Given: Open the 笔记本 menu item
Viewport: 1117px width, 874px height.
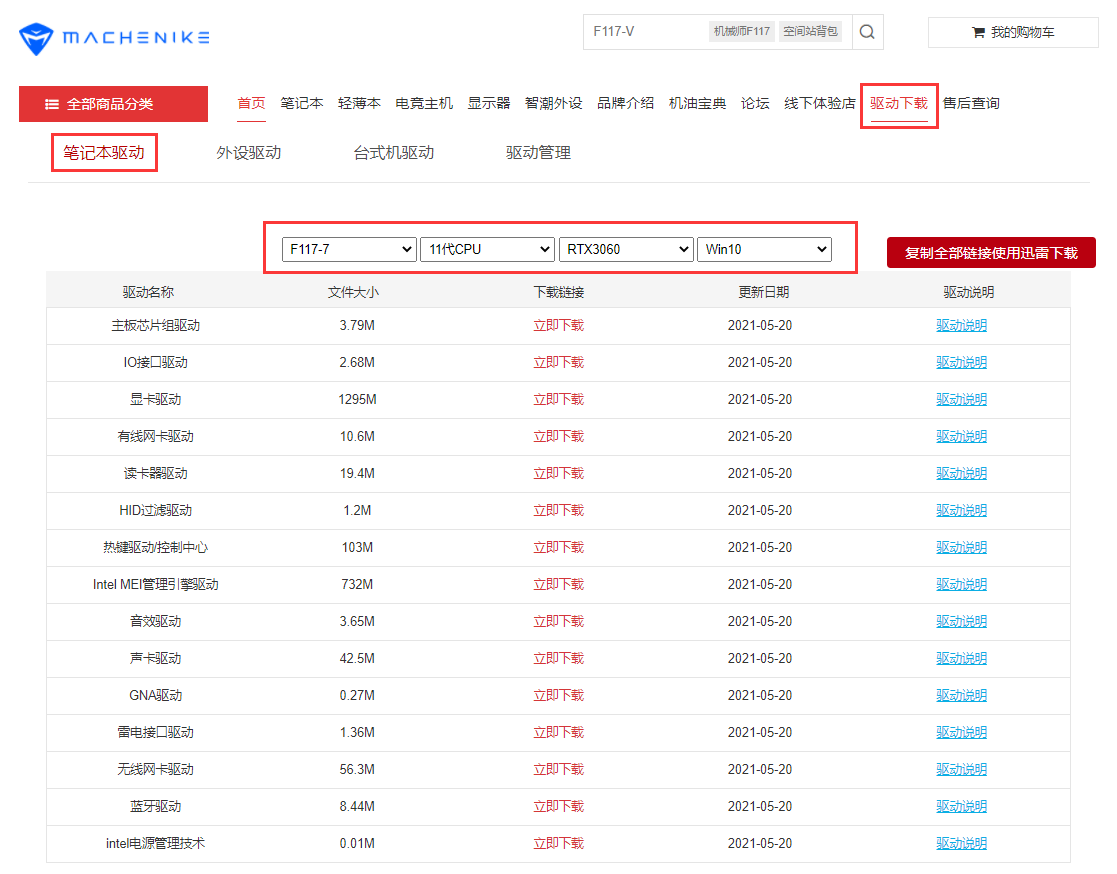Looking at the screenshot, I should tap(301, 103).
